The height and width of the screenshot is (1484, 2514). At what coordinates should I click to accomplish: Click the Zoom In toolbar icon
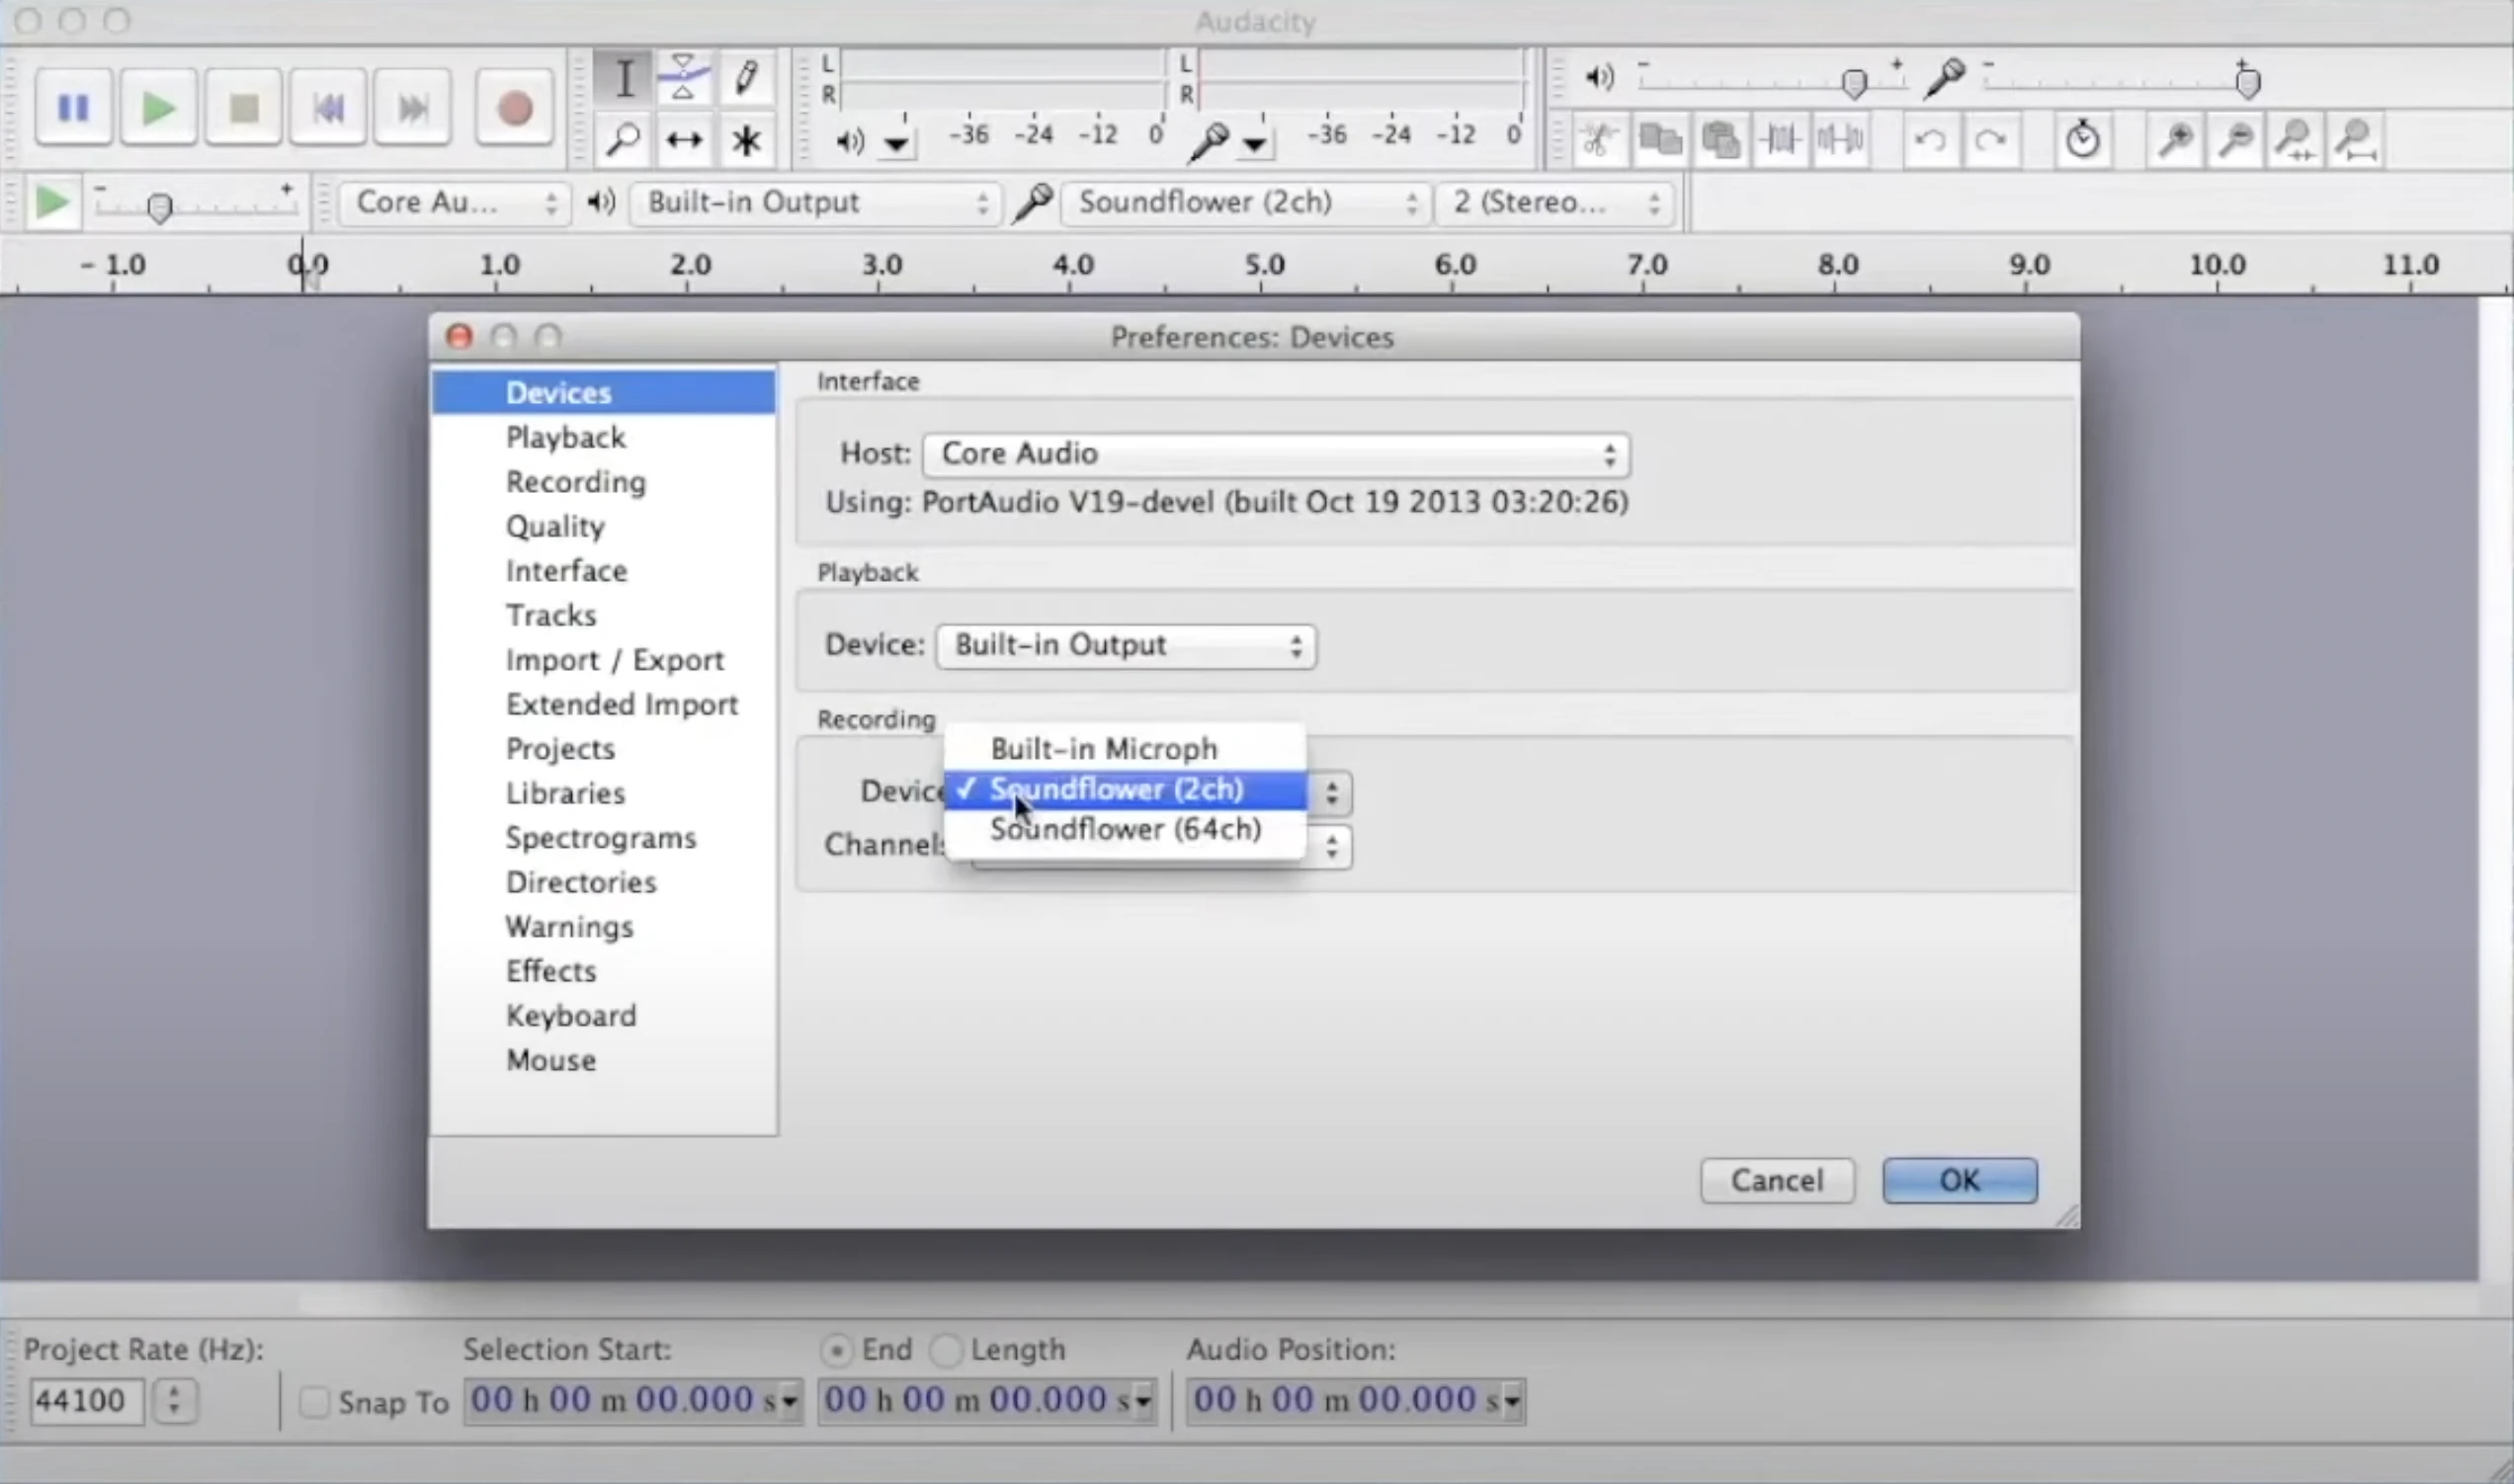tap(2174, 140)
